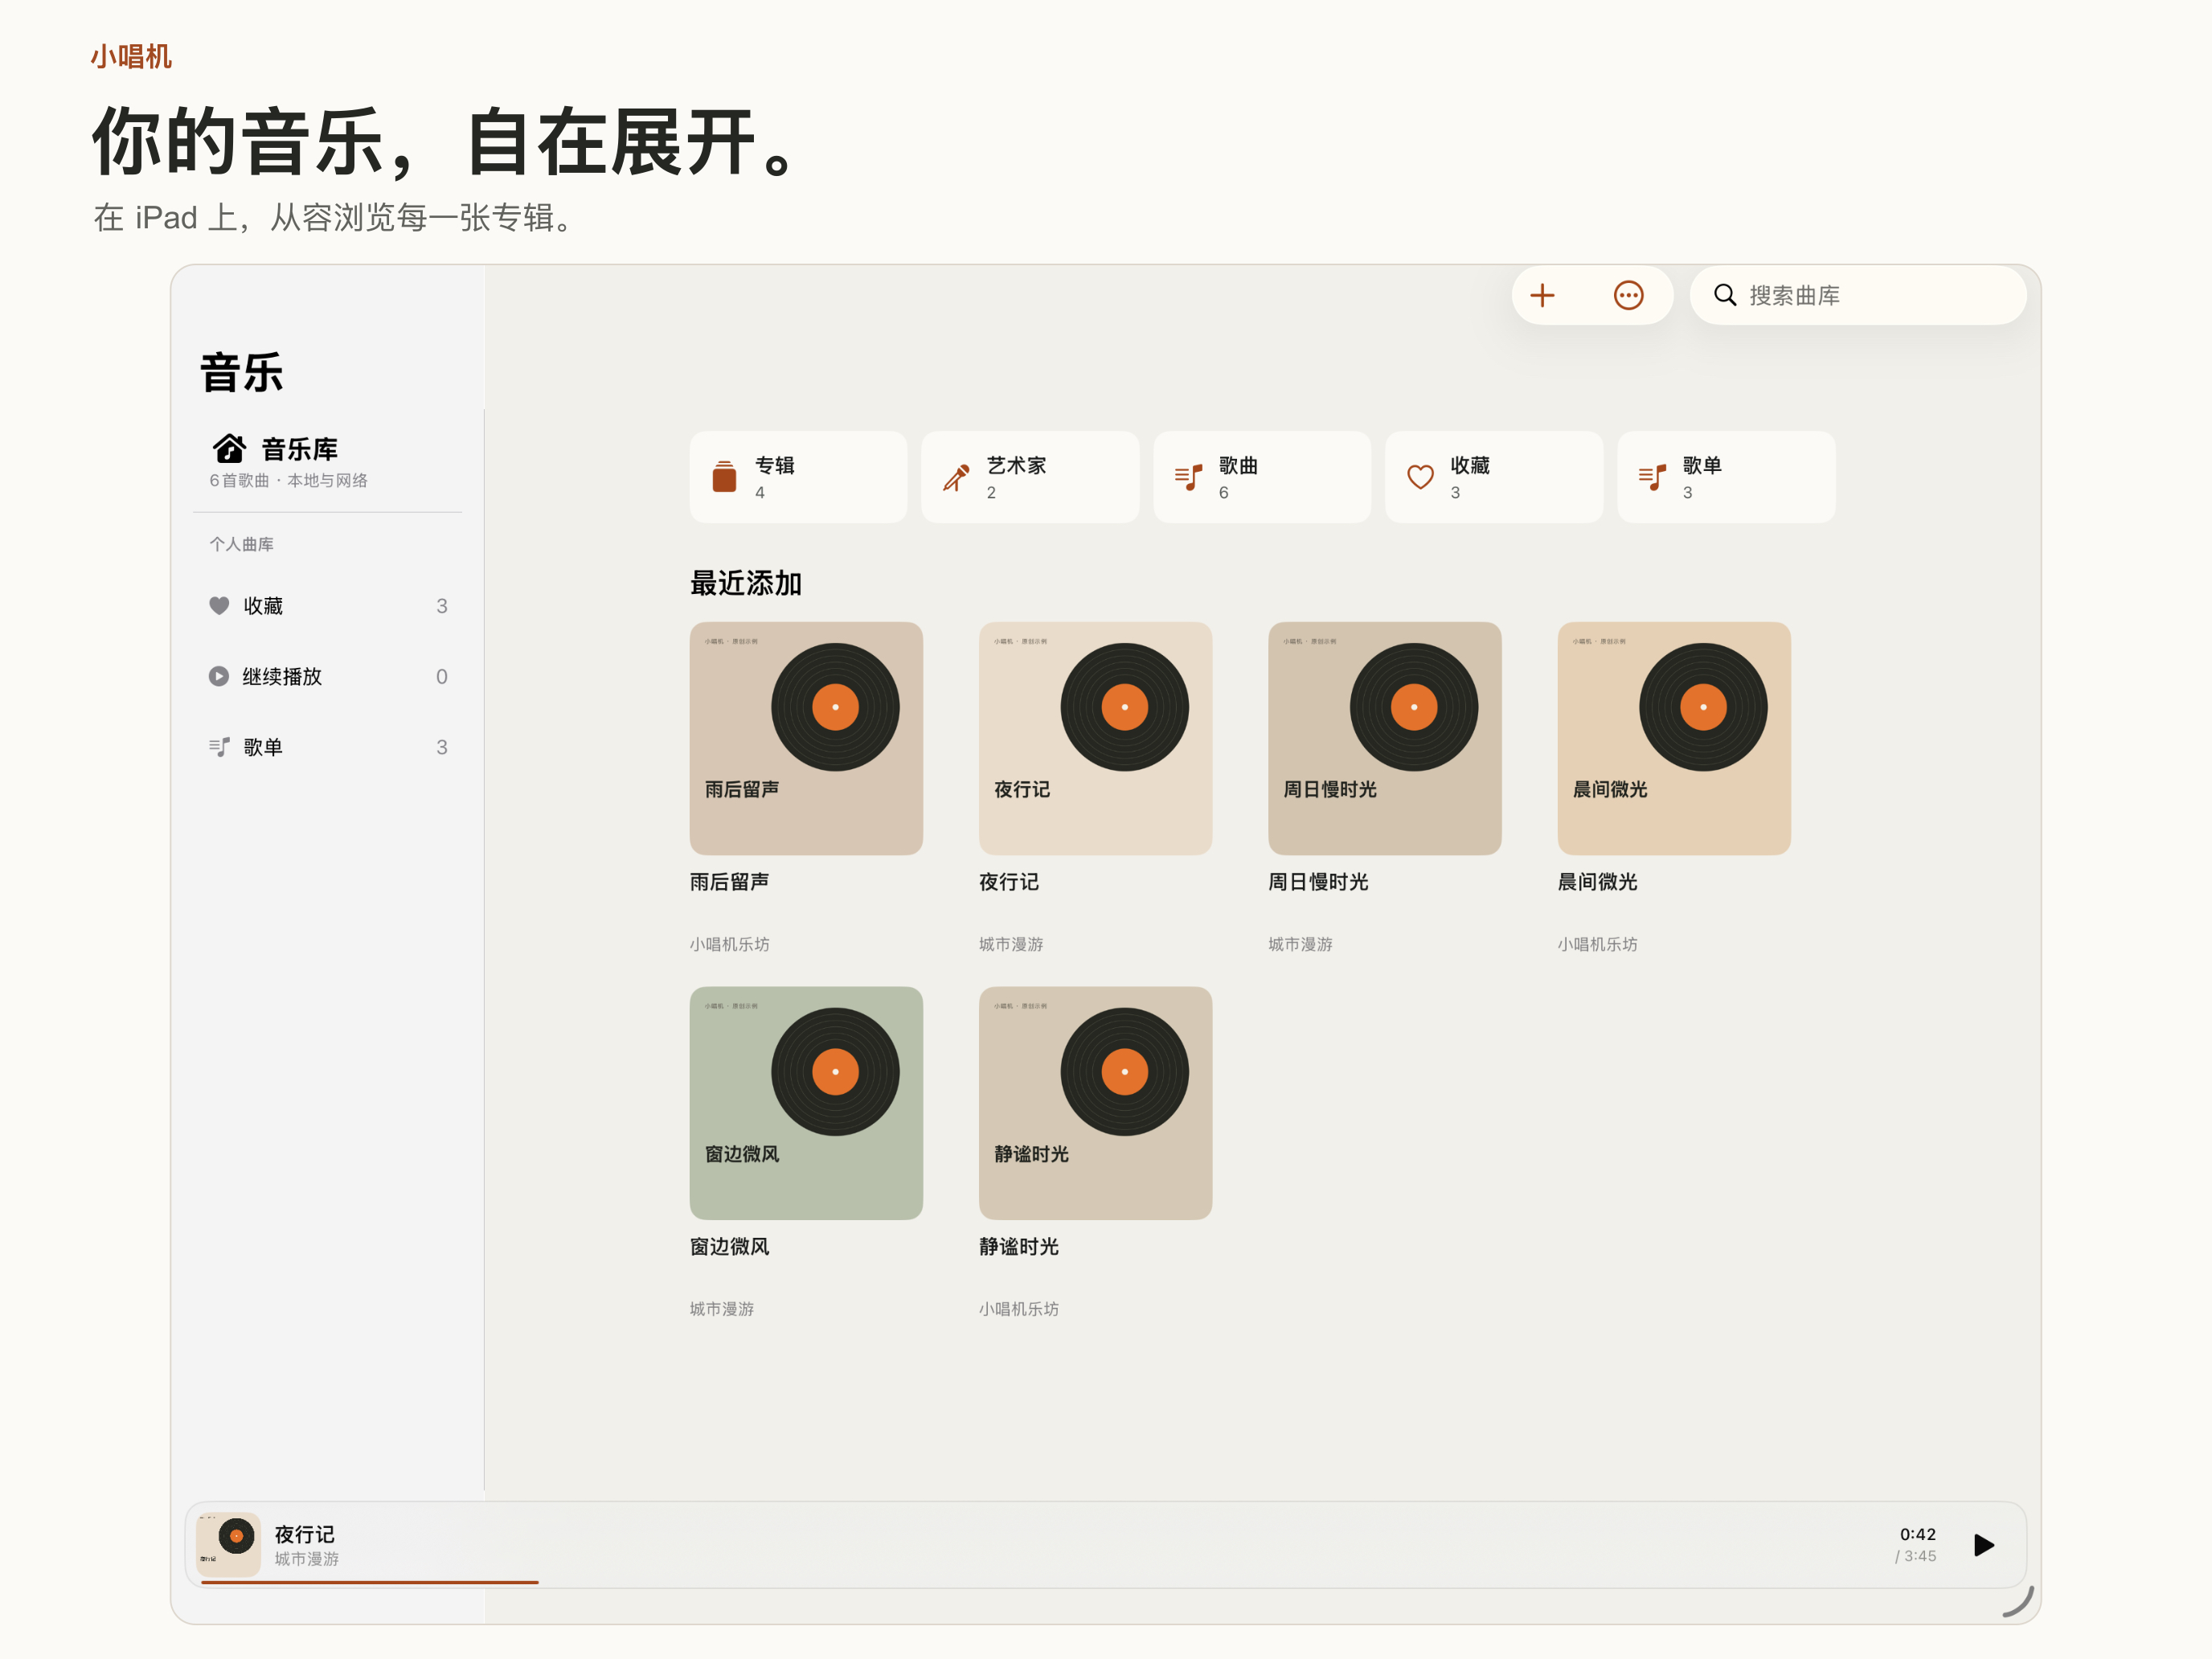Open the 晨间微光 album cover
This screenshot has width=2212, height=1659.
pos(1674,738)
